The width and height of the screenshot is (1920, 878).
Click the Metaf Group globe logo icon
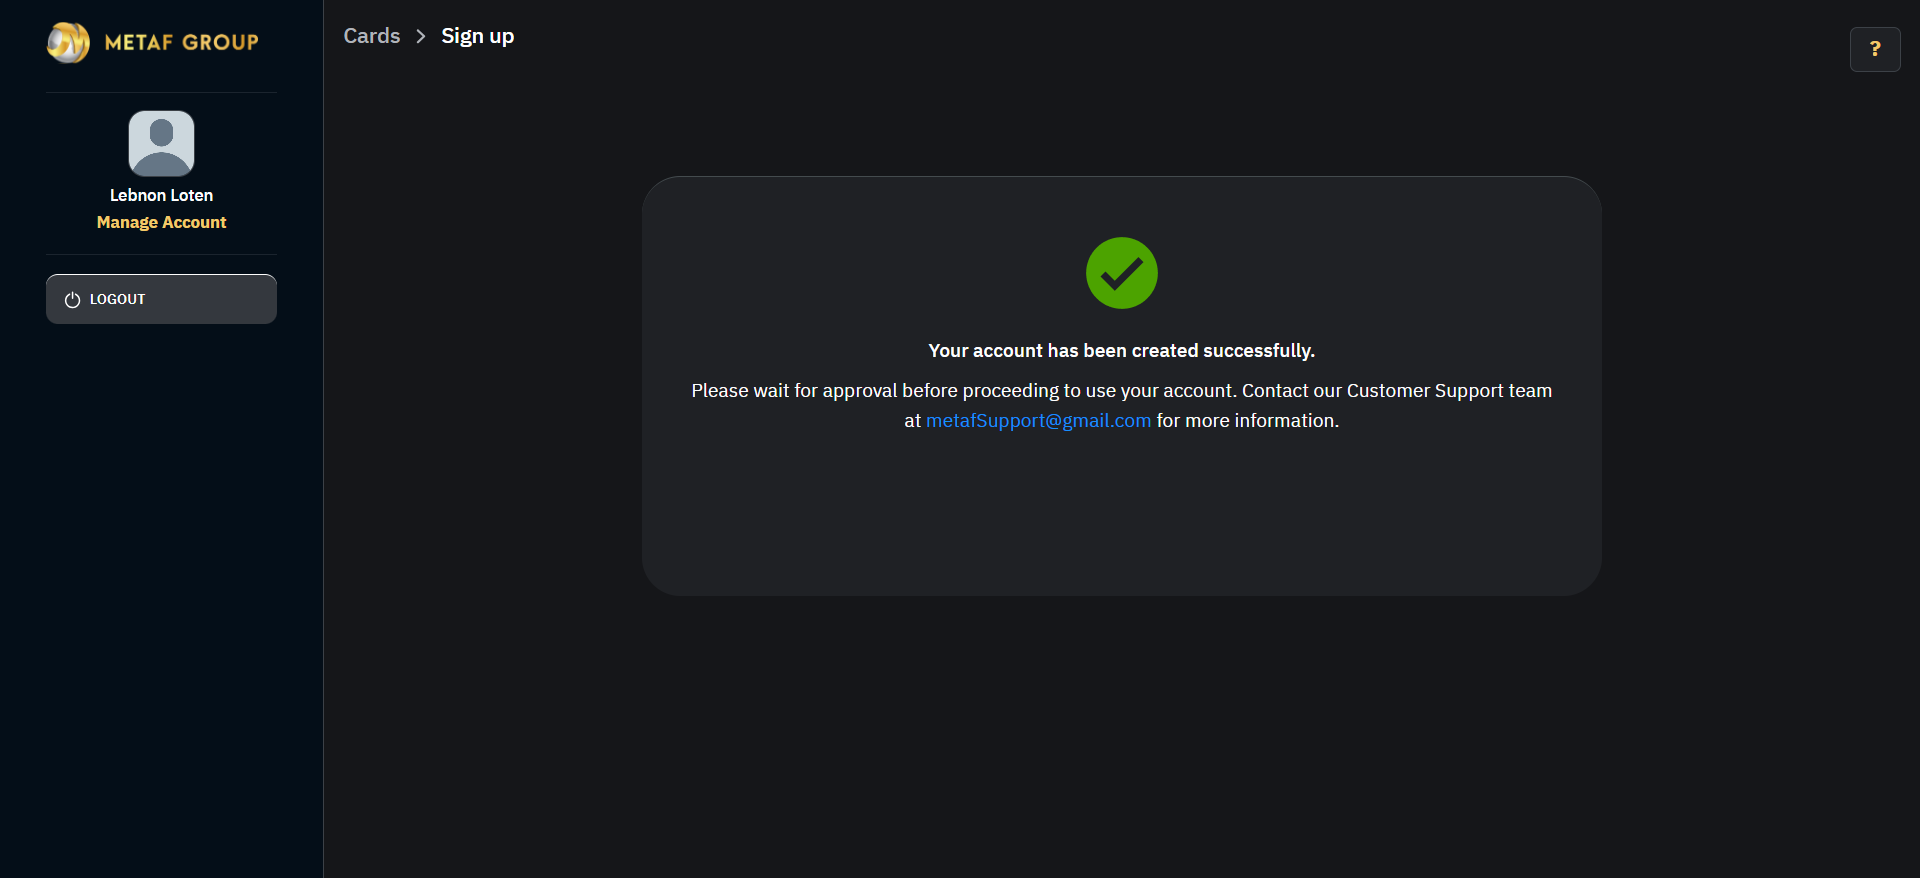click(68, 42)
